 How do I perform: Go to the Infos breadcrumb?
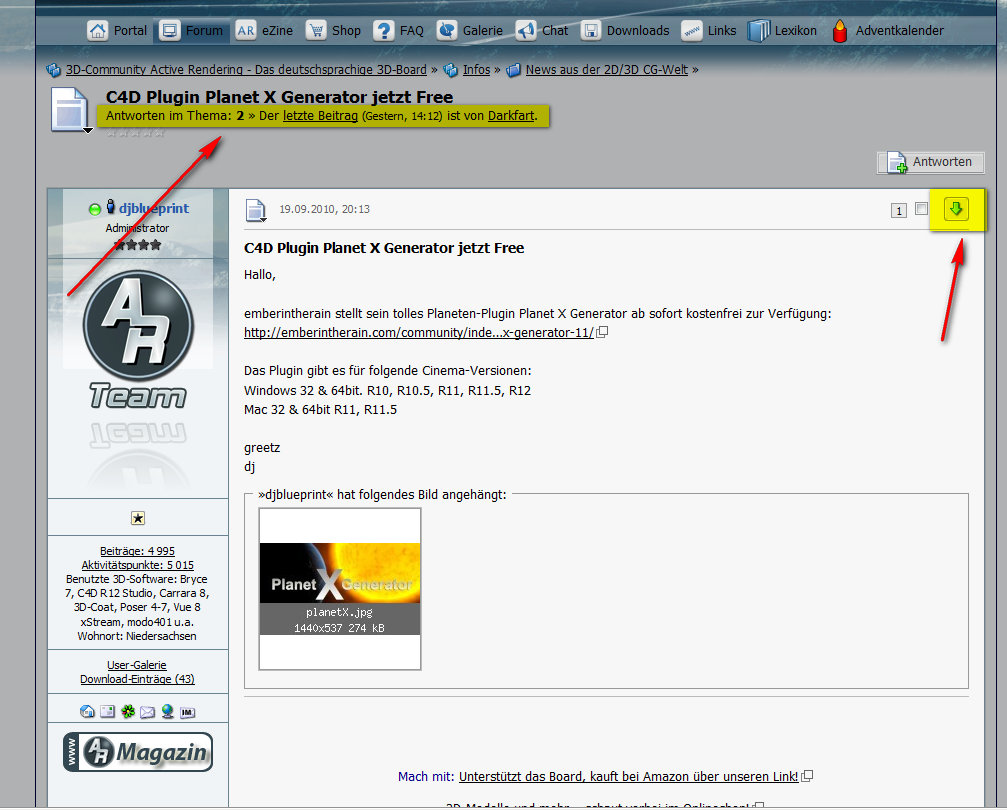pyautogui.click(x=477, y=69)
